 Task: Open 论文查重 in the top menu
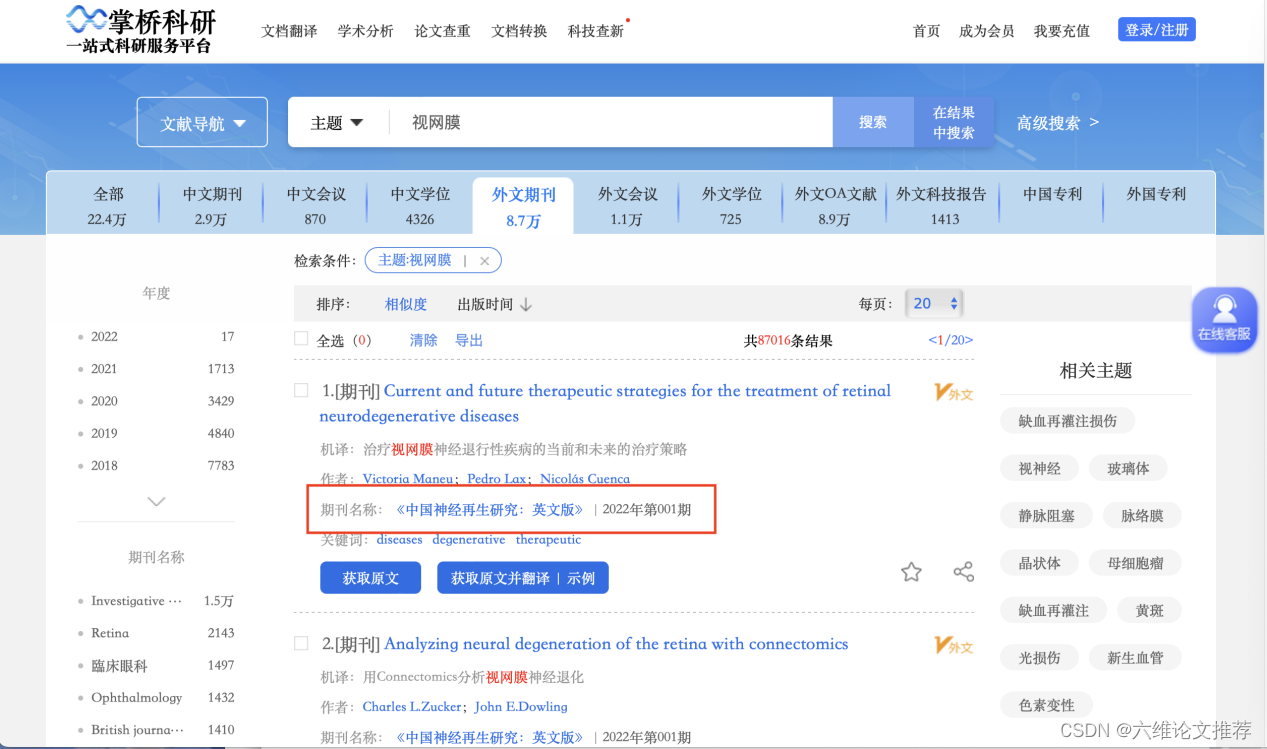pos(442,31)
